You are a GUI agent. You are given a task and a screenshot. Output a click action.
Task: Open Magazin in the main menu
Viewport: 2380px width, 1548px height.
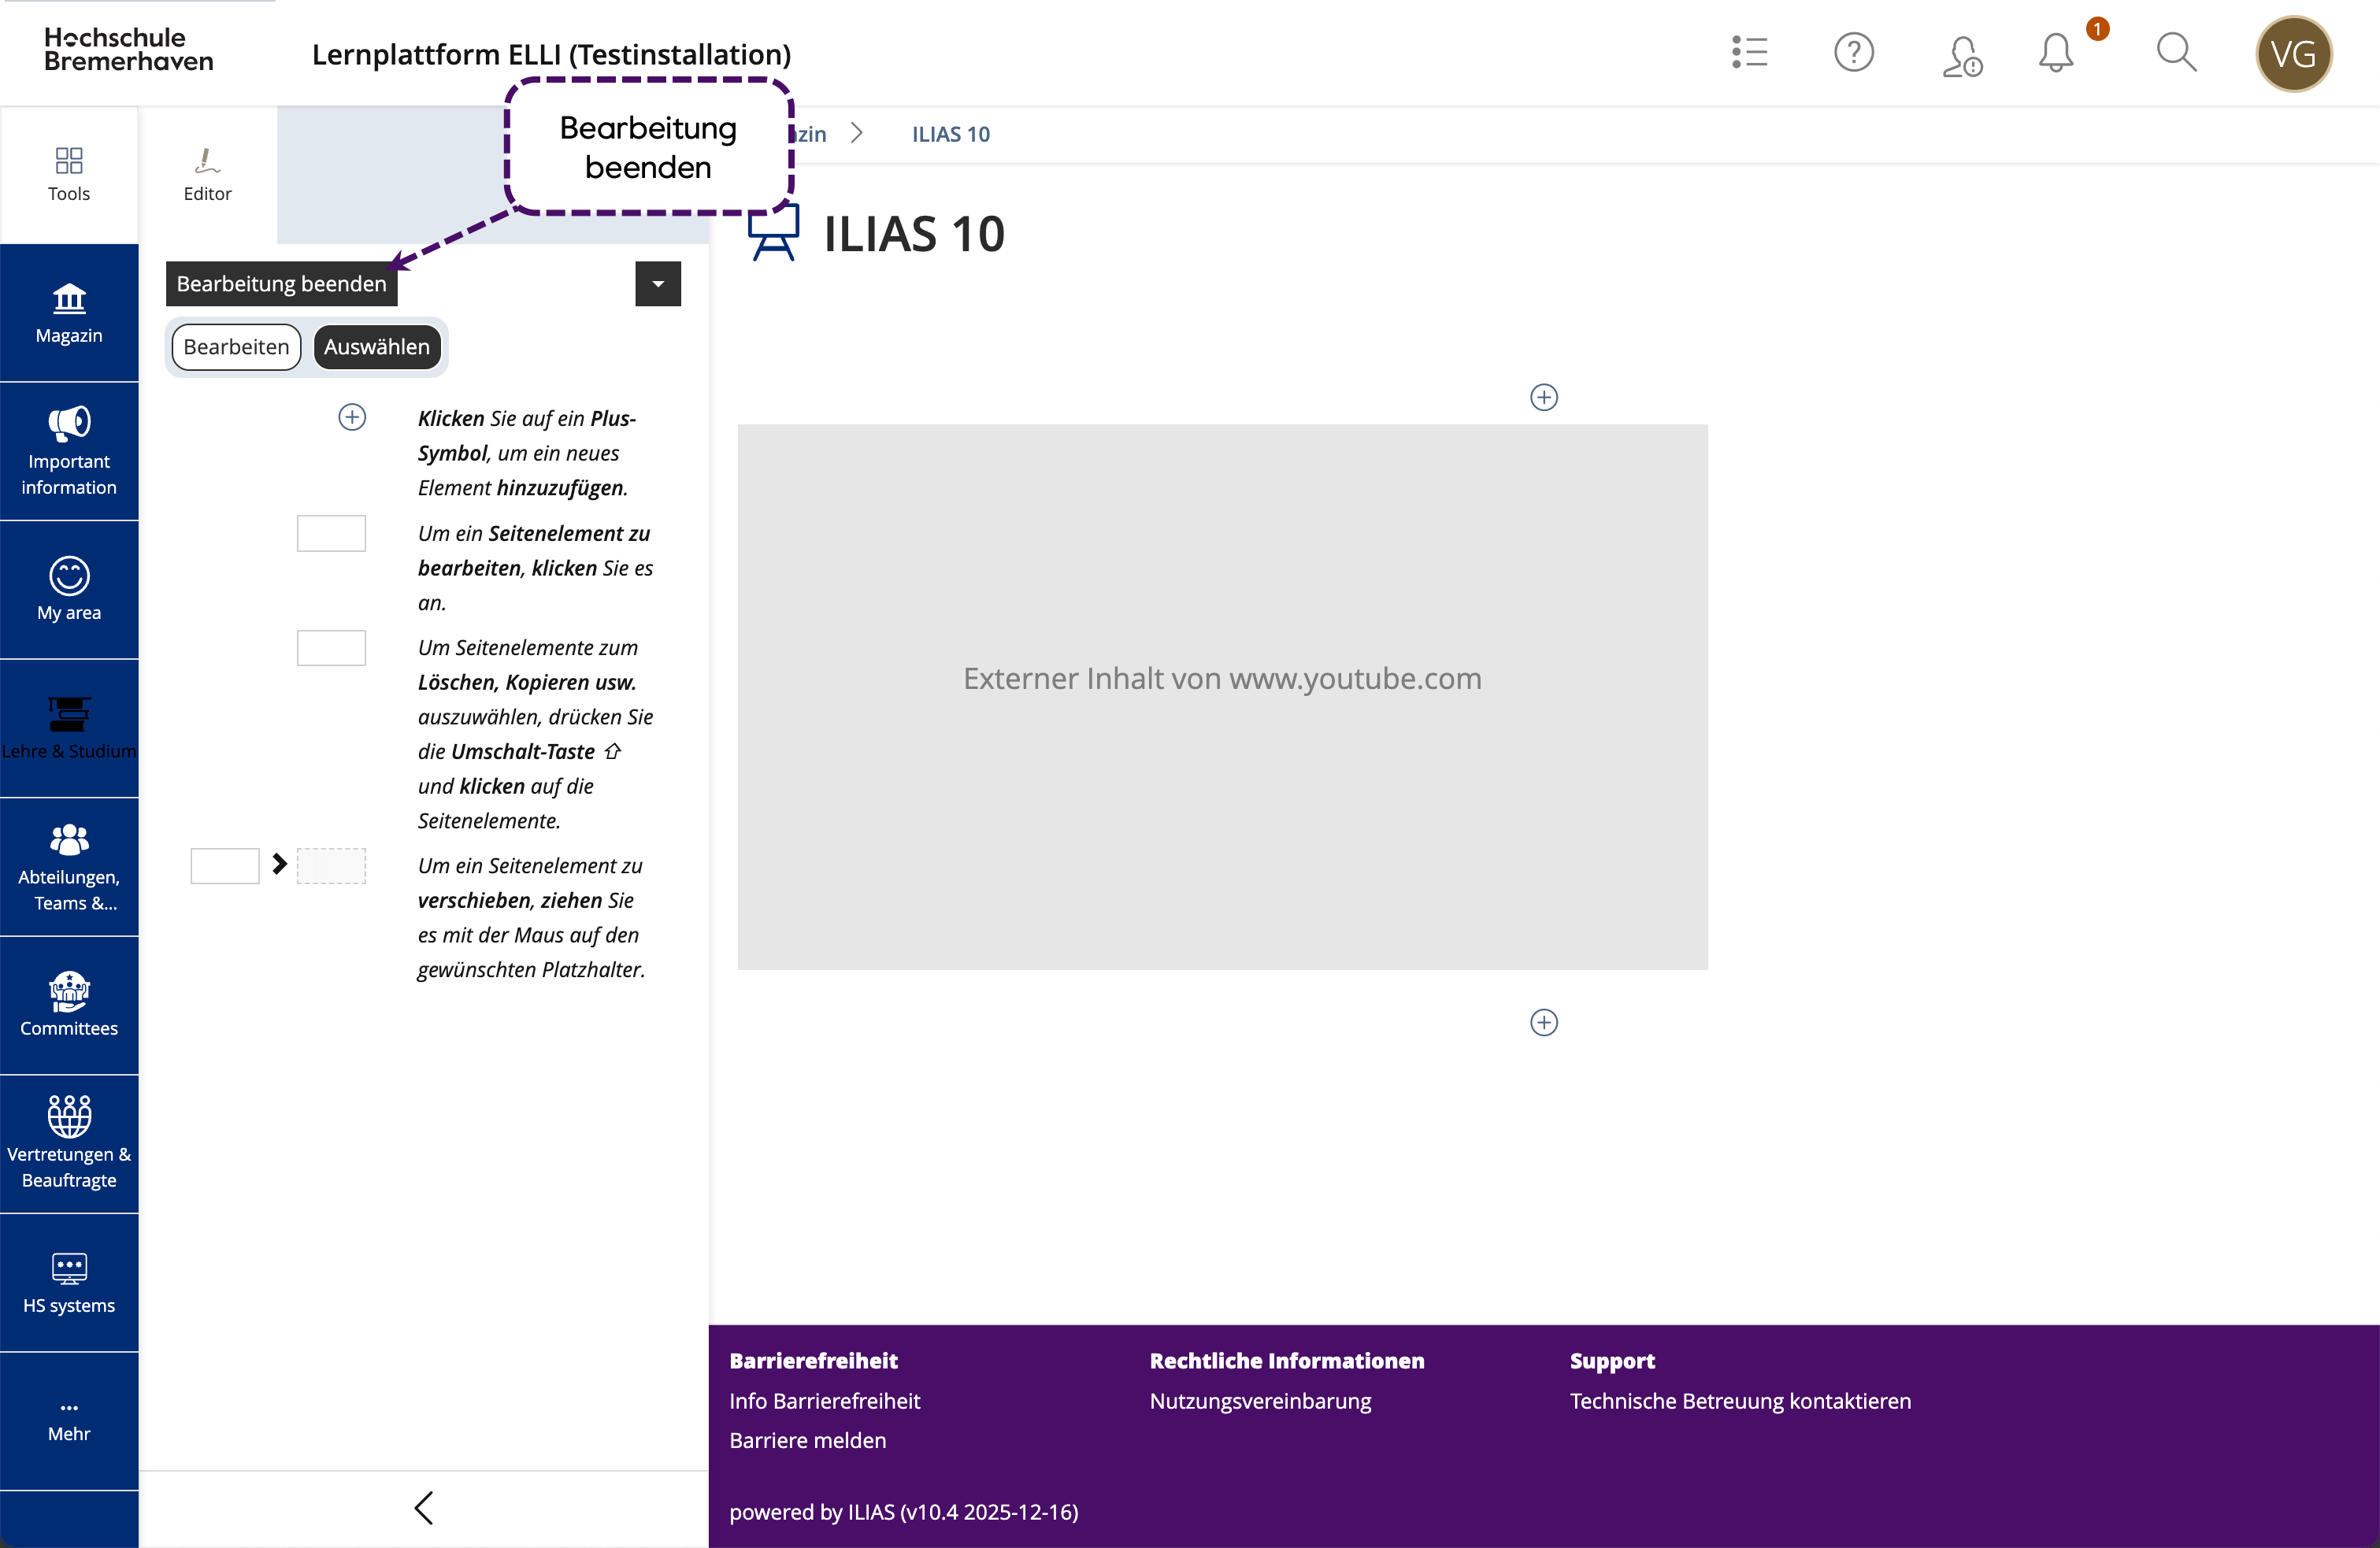coord(69,313)
